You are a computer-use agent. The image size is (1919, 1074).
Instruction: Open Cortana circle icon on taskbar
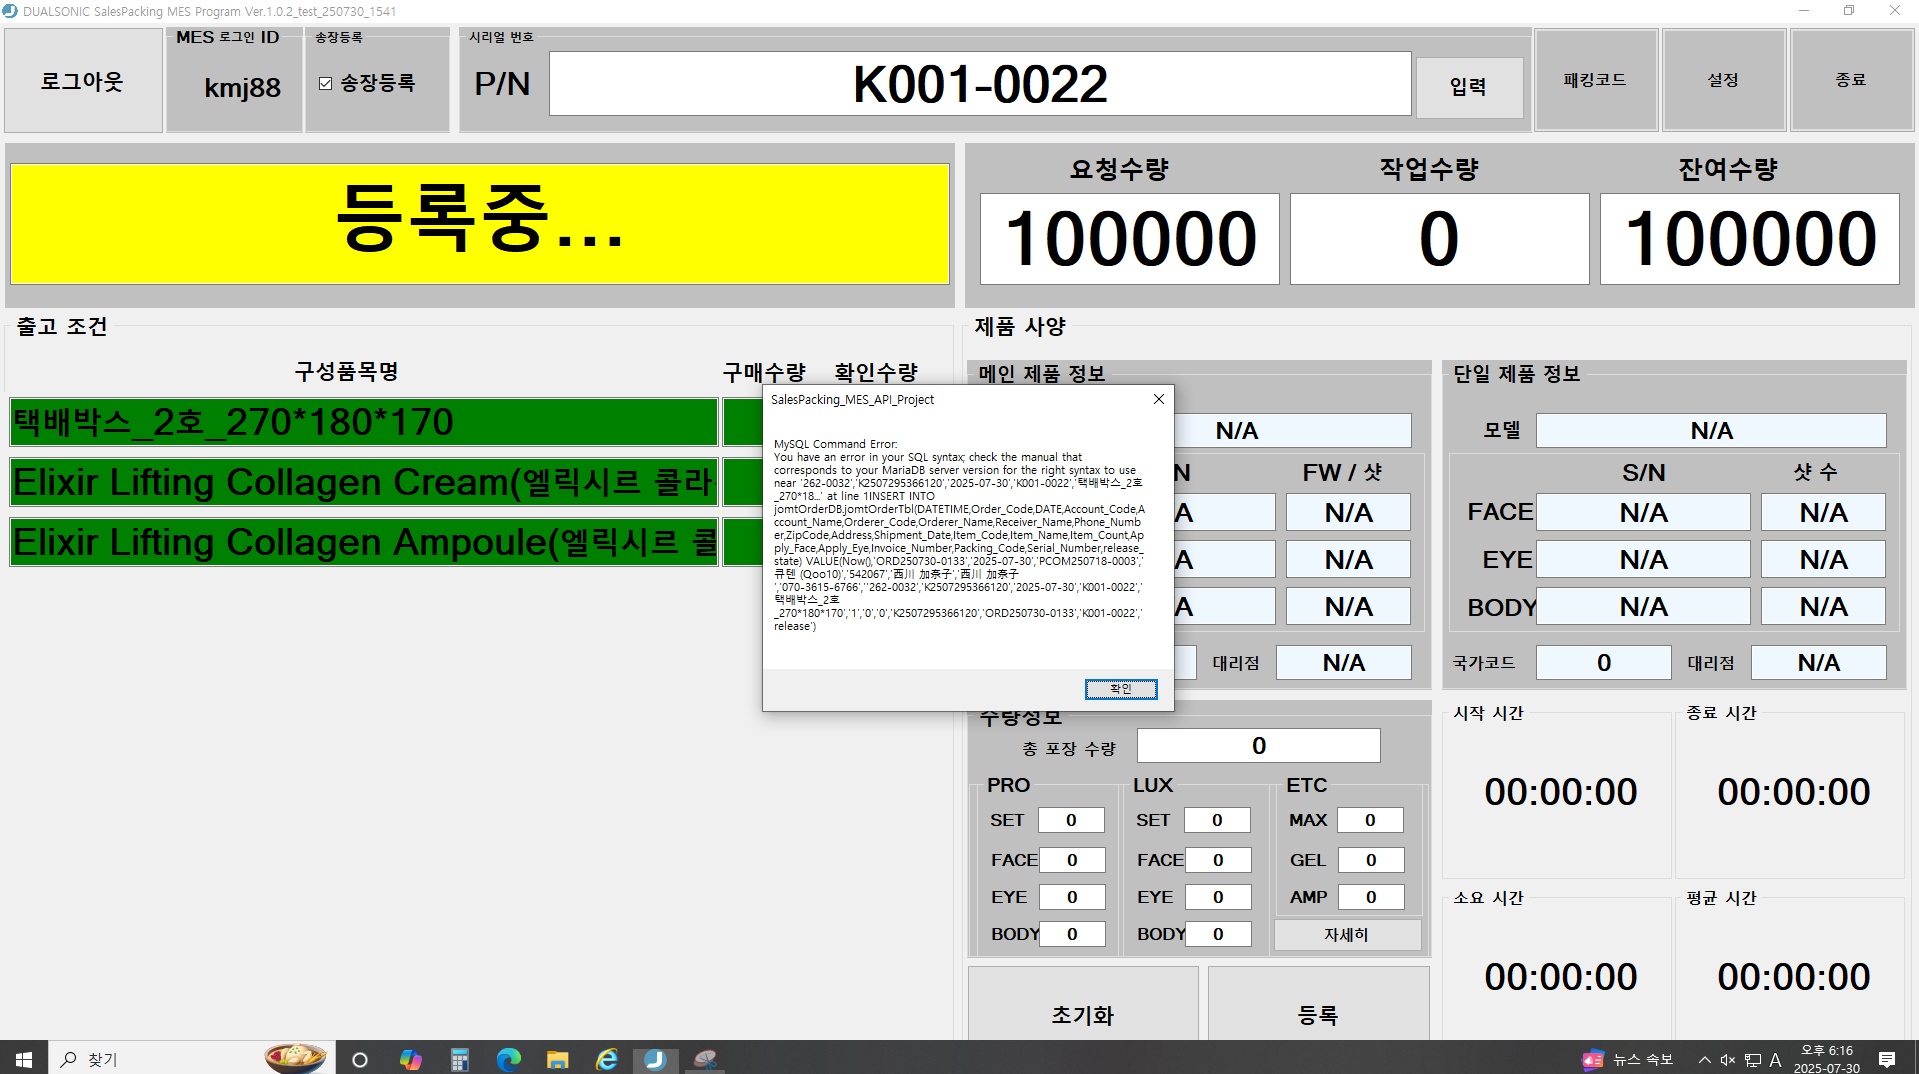click(x=360, y=1059)
